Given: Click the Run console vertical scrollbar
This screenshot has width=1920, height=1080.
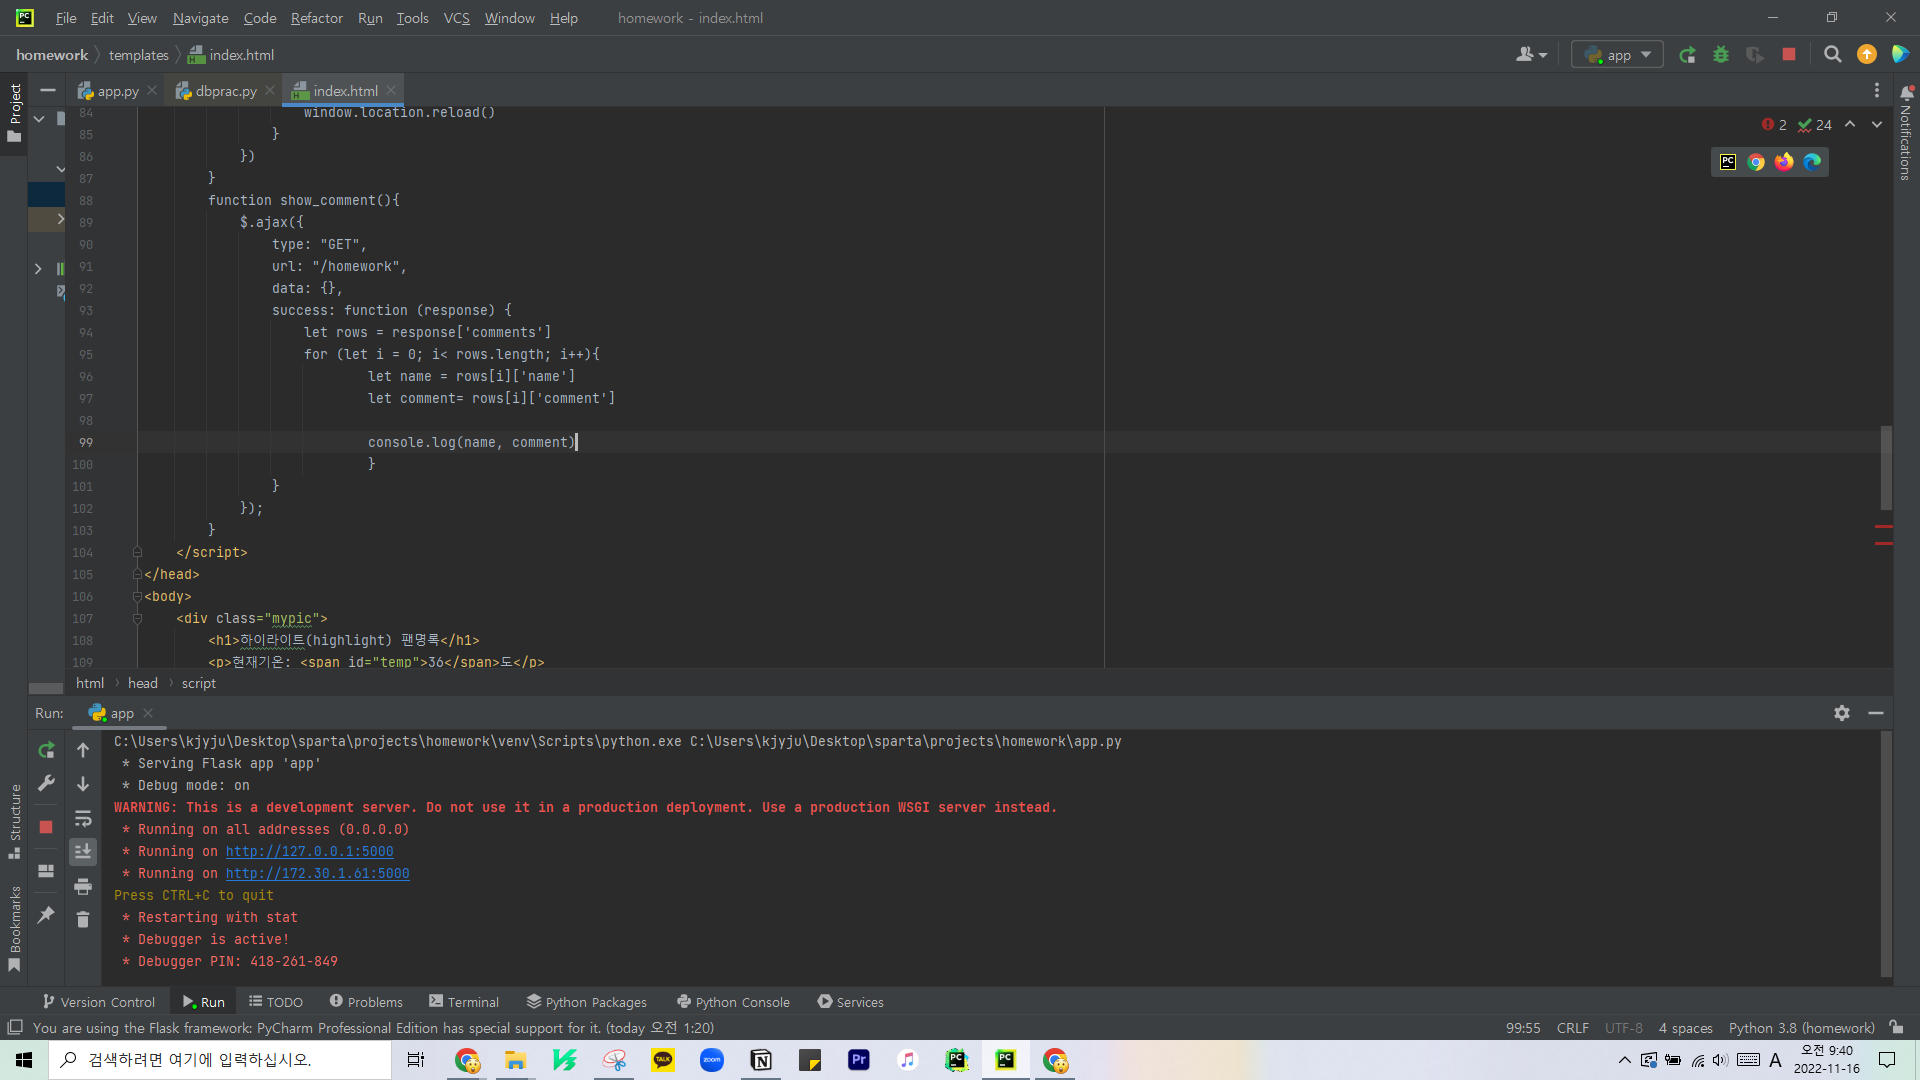Looking at the screenshot, I should [1886, 854].
